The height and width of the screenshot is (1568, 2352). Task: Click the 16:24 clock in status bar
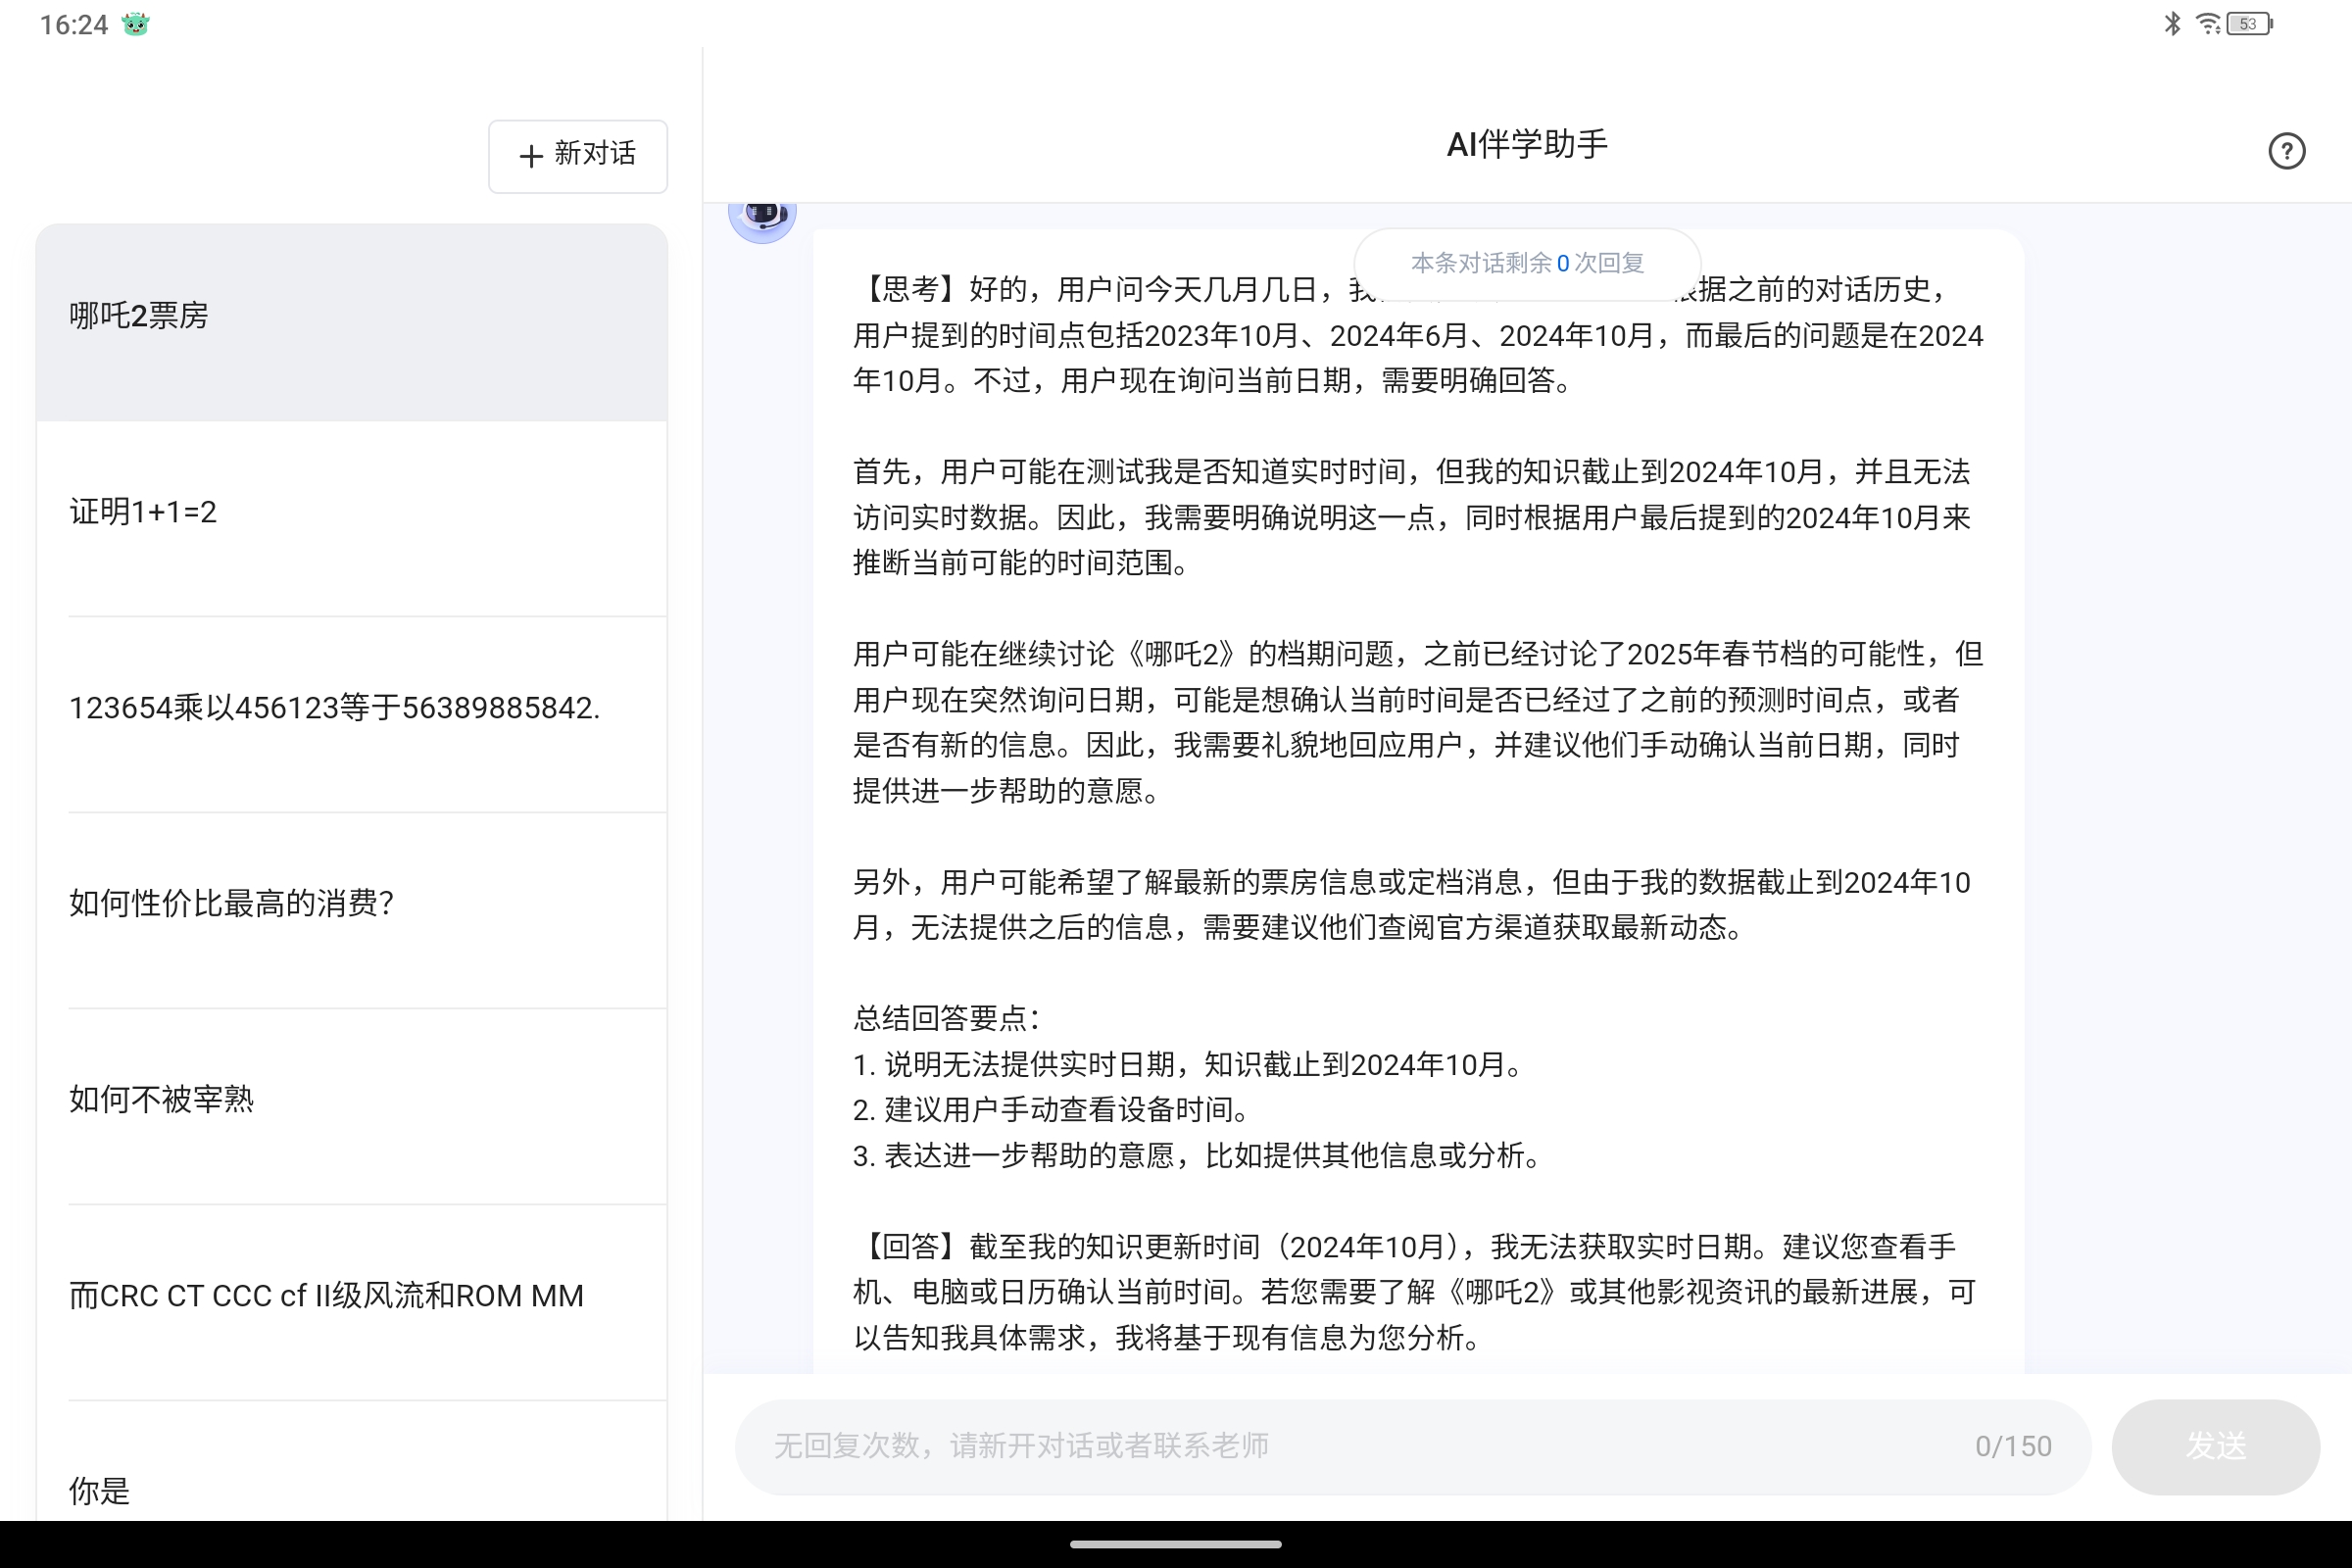73,25
